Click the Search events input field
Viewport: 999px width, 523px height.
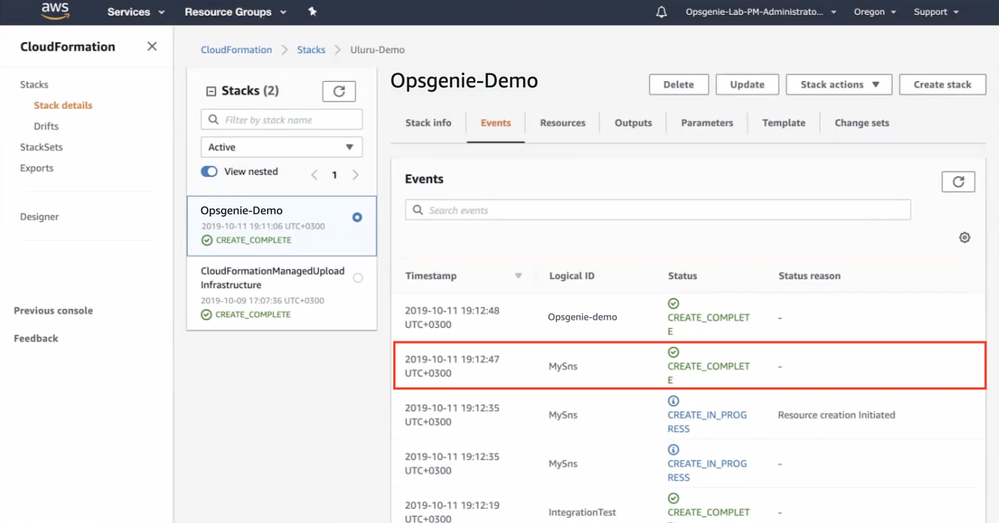click(658, 210)
